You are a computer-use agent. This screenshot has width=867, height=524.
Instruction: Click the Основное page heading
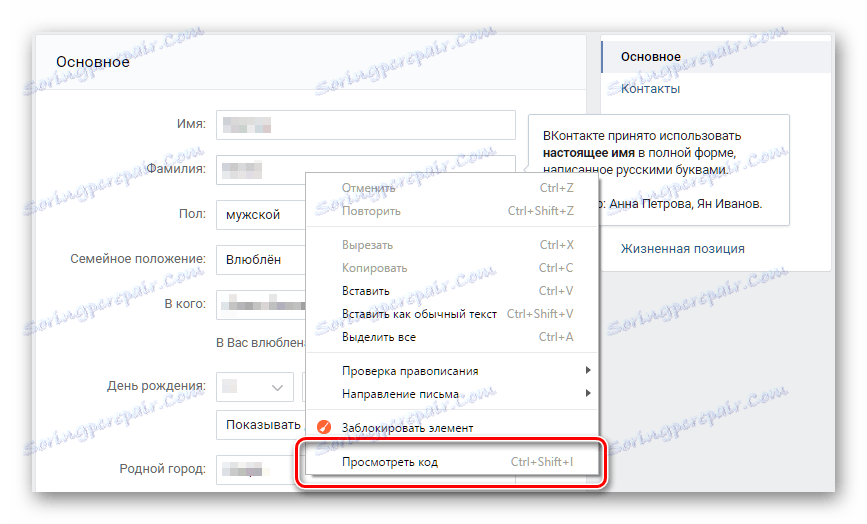93,62
